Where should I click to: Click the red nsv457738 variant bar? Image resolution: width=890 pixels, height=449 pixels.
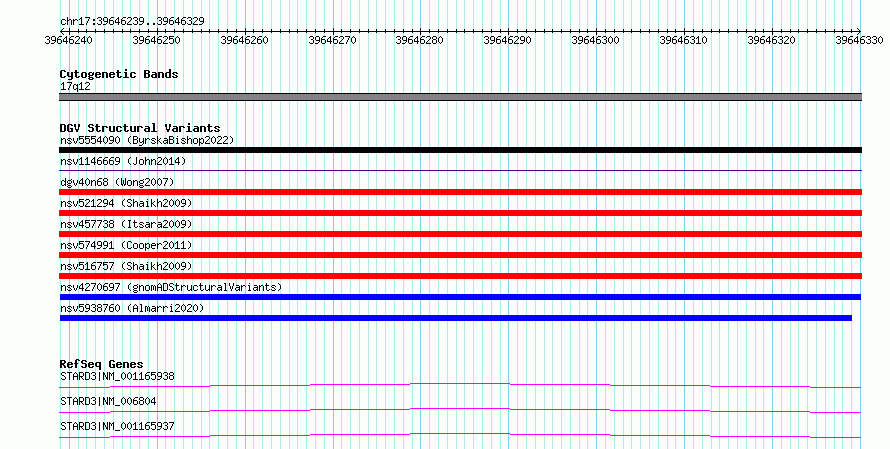(460, 234)
